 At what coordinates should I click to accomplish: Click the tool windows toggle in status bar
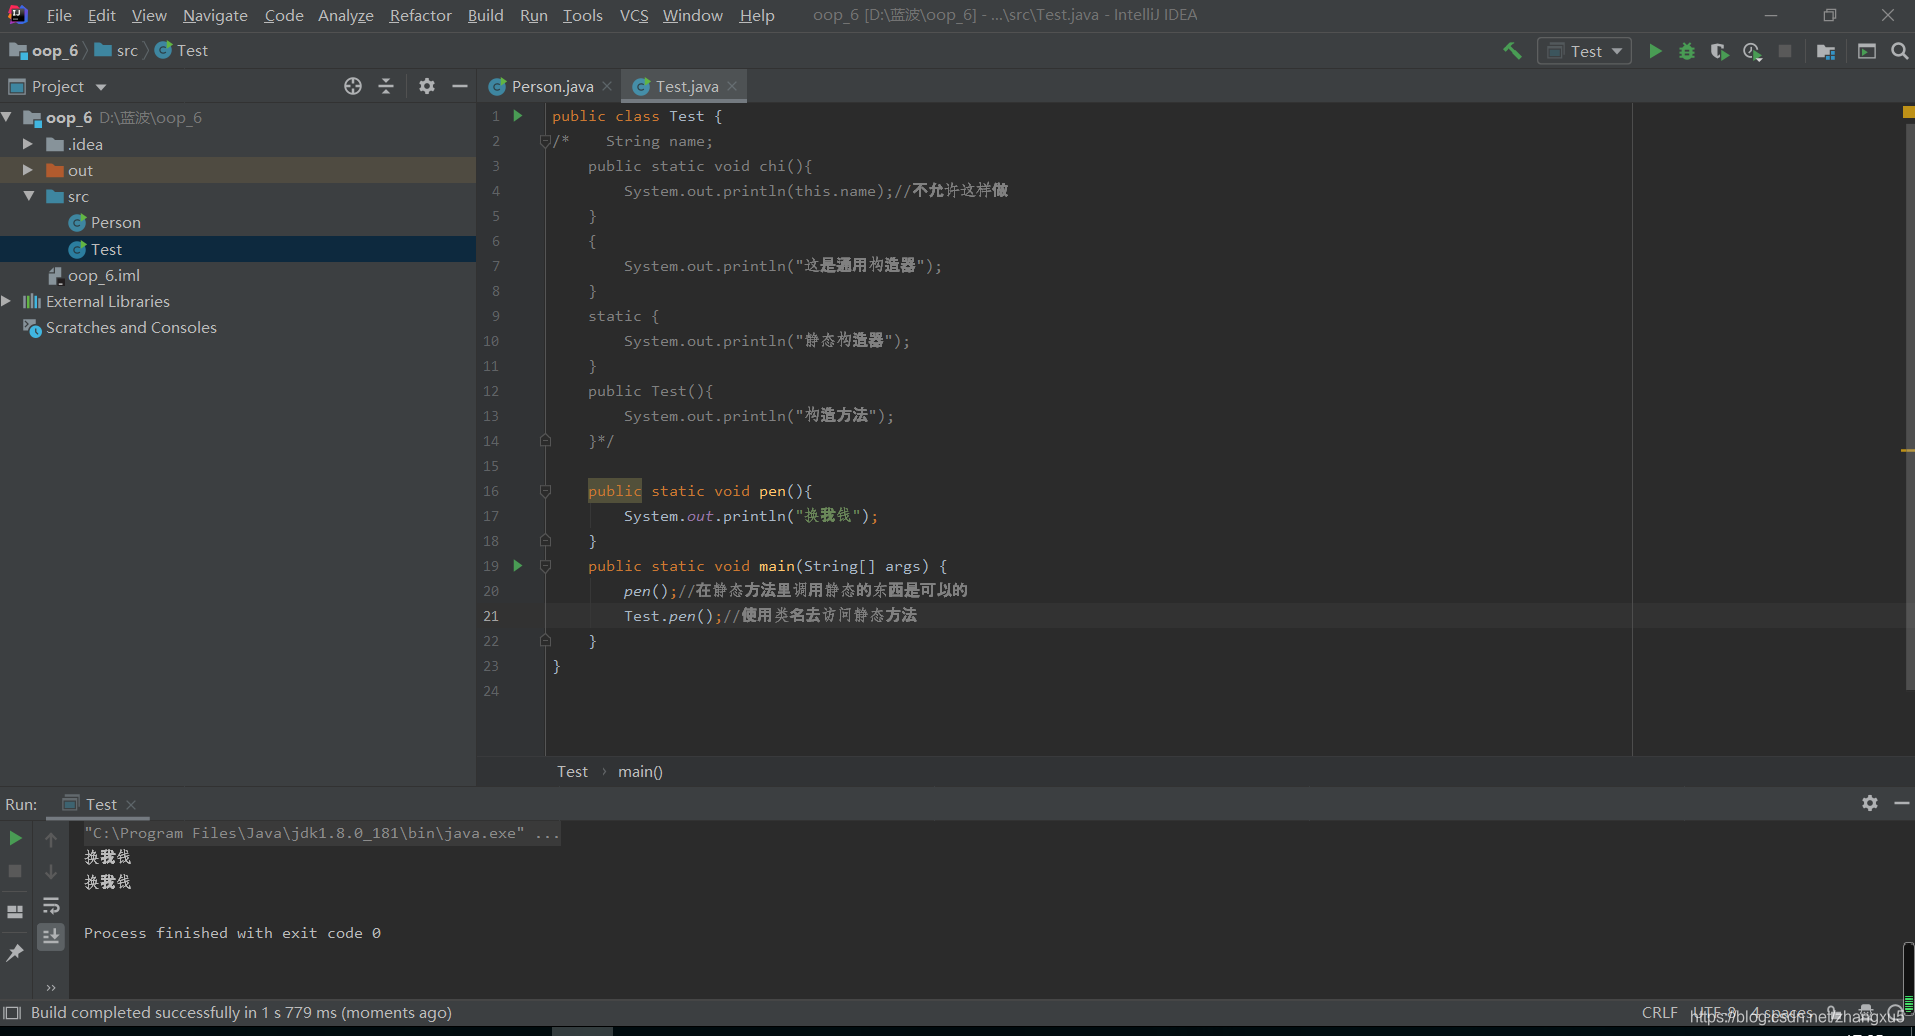pos(12,1012)
